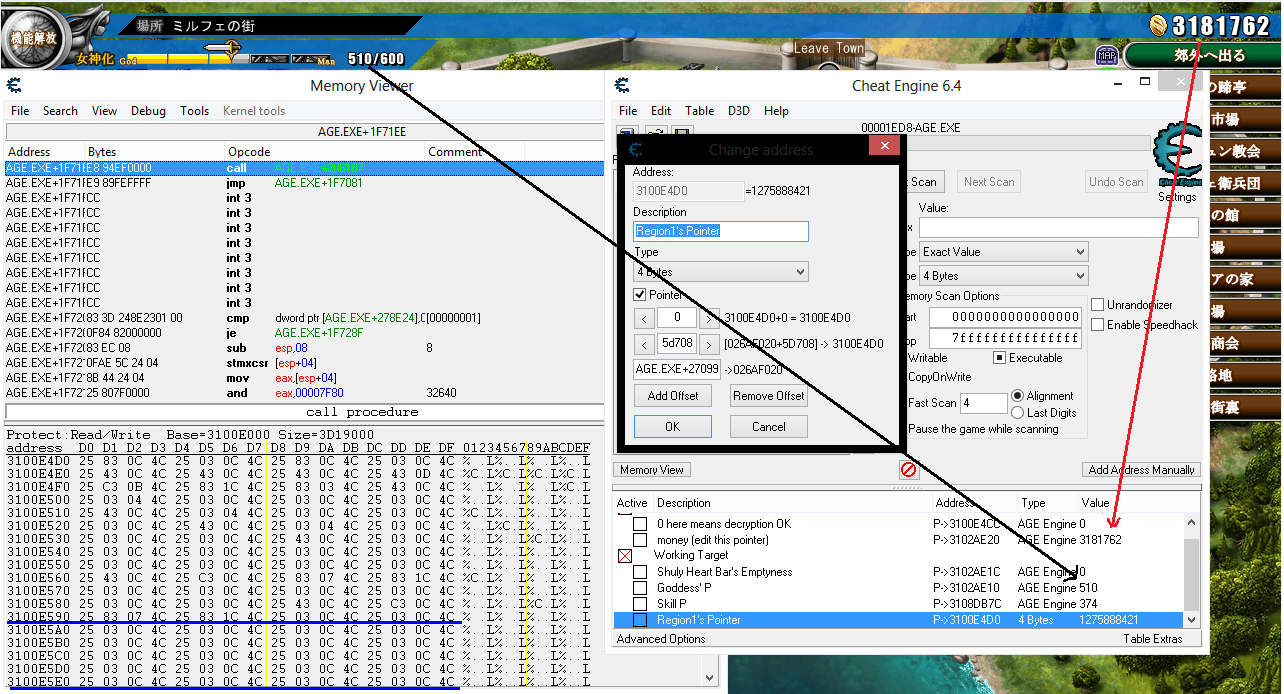Click Cancel in the Change address dialog
The height and width of the screenshot is (694, 1284).
coord(769,427)
